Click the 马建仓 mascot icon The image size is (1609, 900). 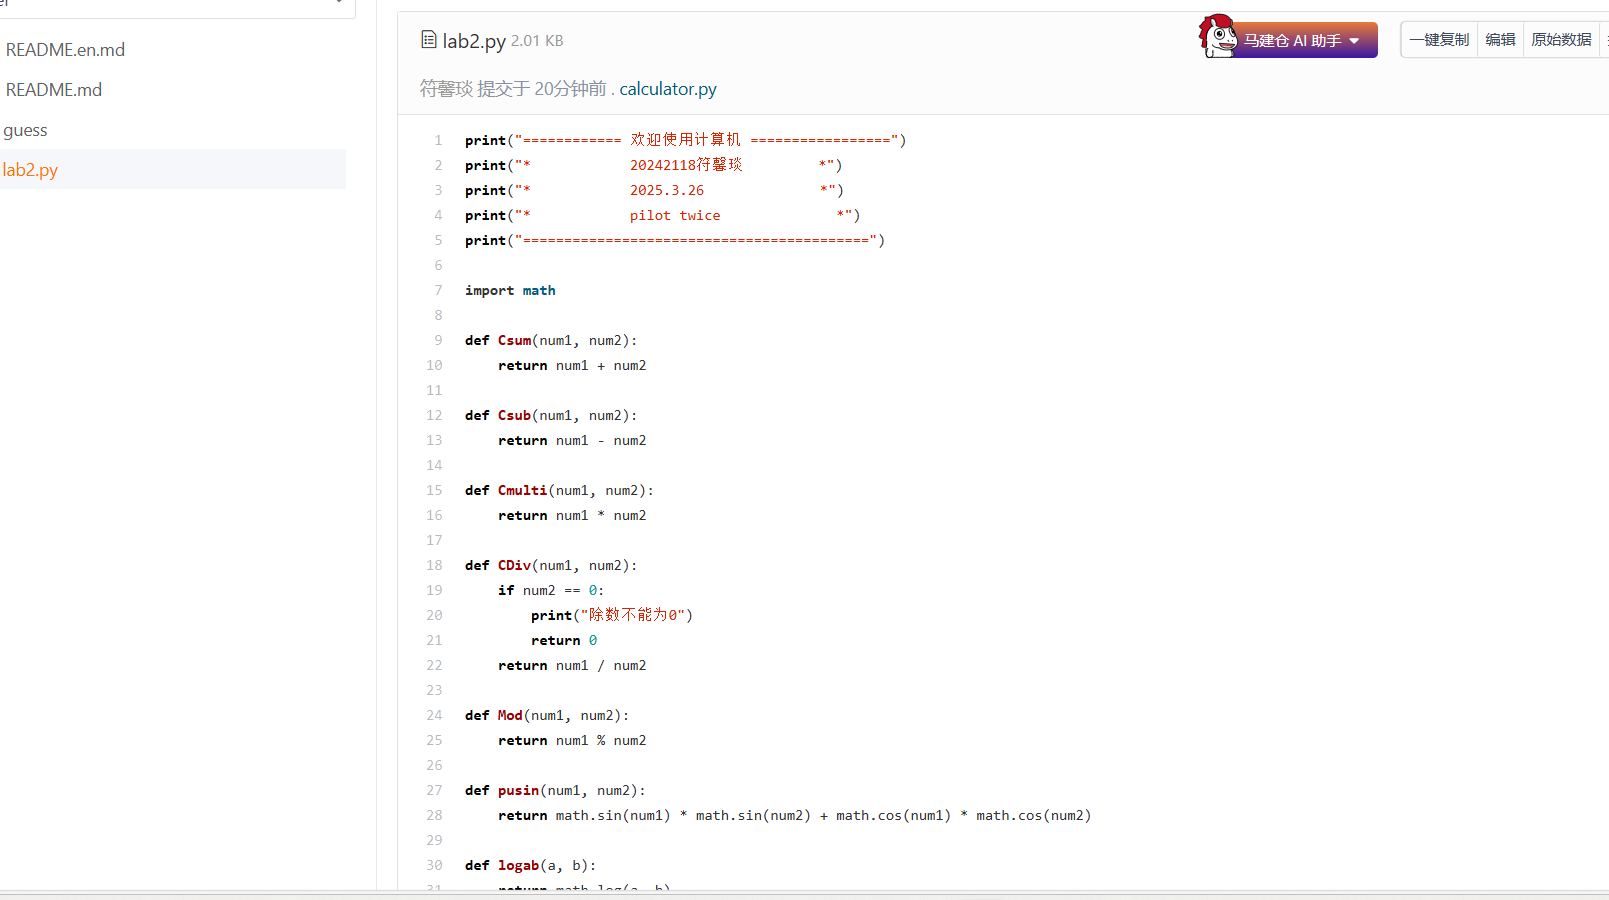coord(1218,36)
